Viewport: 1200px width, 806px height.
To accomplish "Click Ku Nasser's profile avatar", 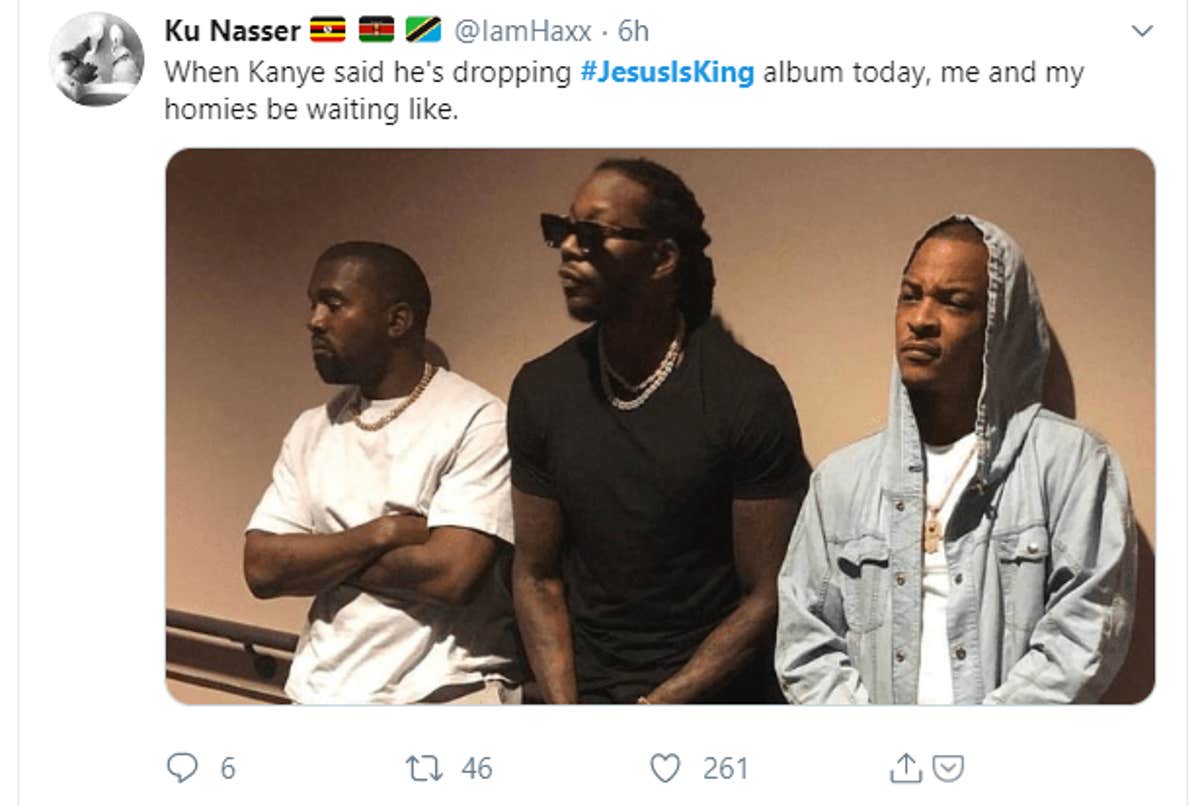I will [x=97, y=48].
